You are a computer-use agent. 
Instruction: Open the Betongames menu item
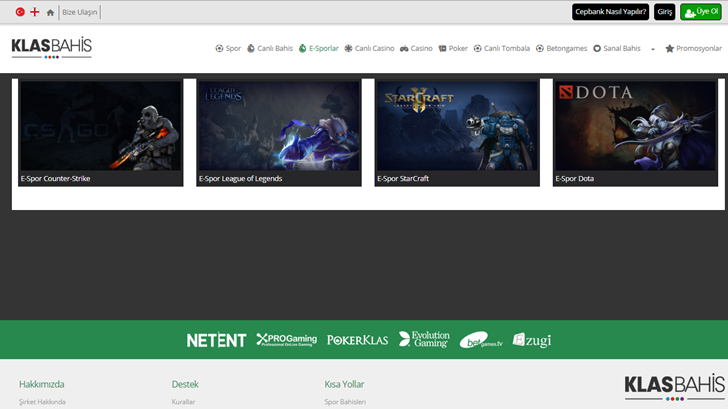(566, 48)
